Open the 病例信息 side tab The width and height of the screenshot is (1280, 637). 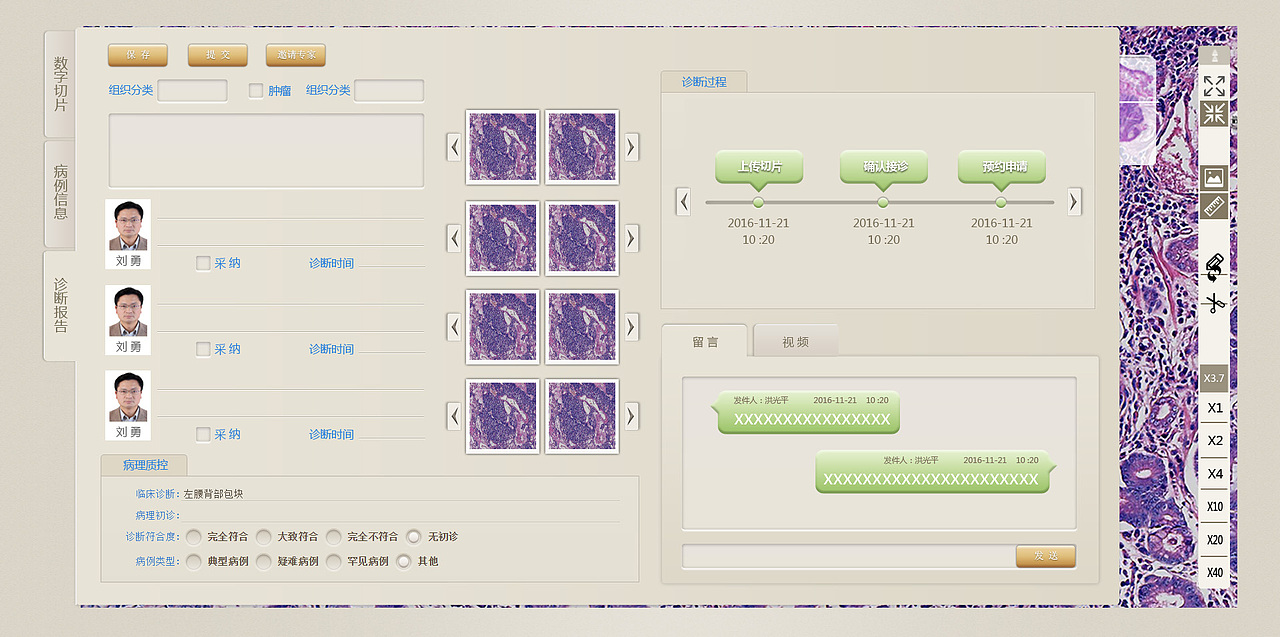[x=60, y=193]
